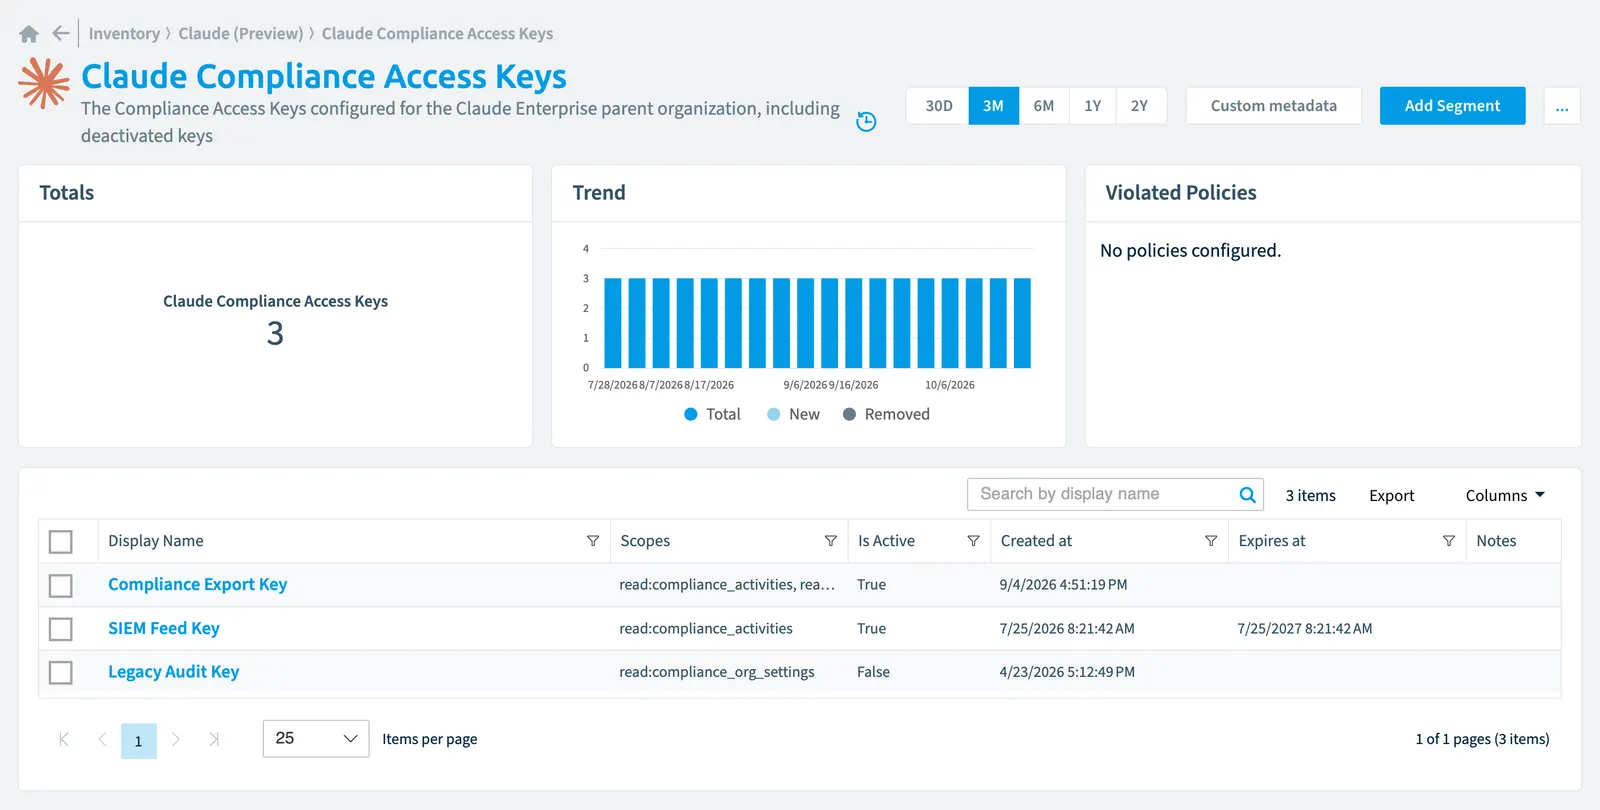Select the 2Y time range
Viewport: 1600px width, 810px height.
point(1140,106)
